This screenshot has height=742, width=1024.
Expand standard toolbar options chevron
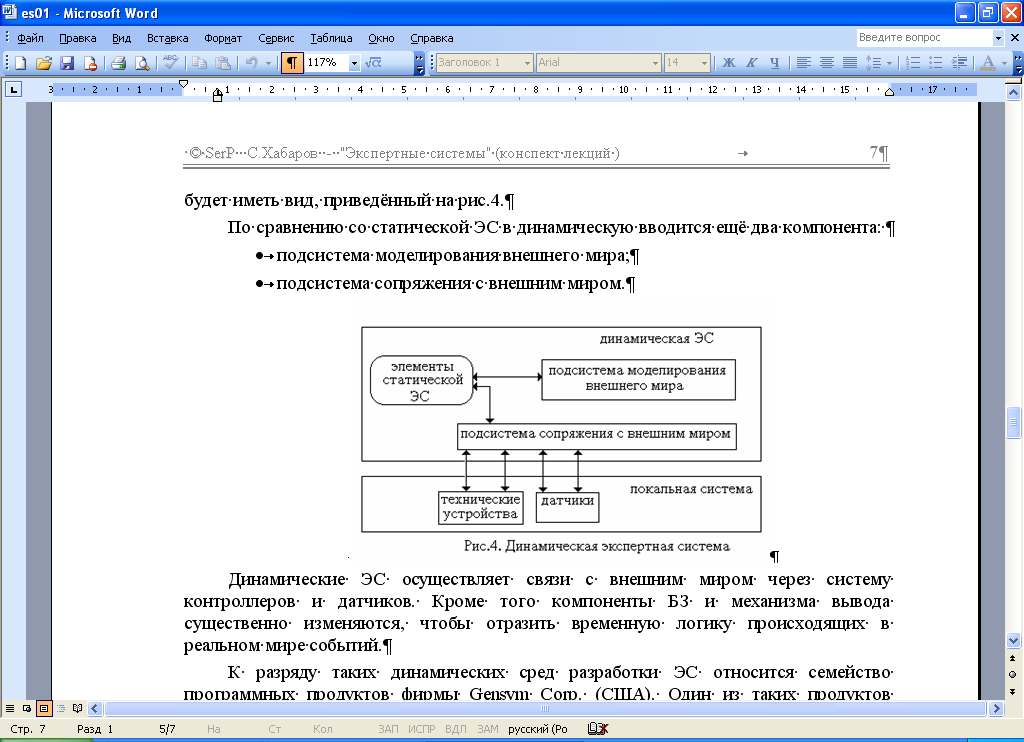(419, 63)
